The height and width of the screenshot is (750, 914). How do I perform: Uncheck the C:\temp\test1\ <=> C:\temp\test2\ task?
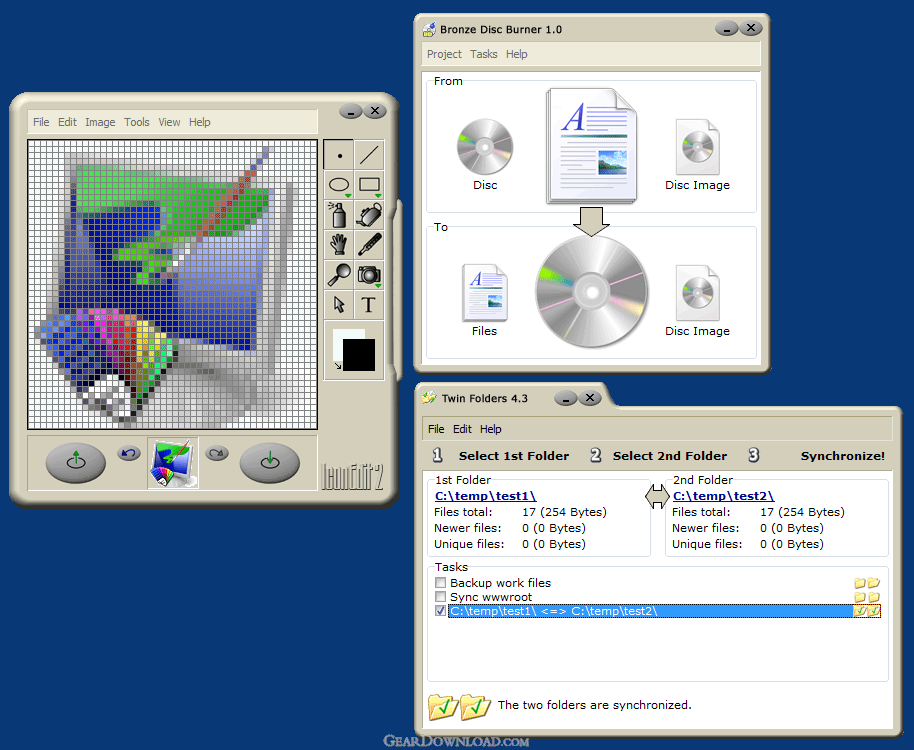(441, 611)
